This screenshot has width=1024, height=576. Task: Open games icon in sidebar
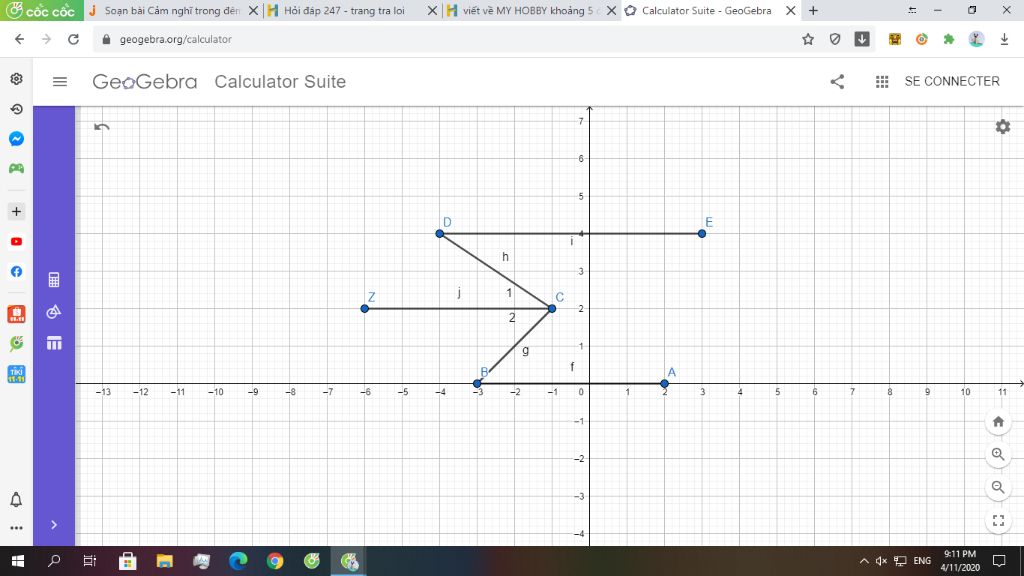16,168
